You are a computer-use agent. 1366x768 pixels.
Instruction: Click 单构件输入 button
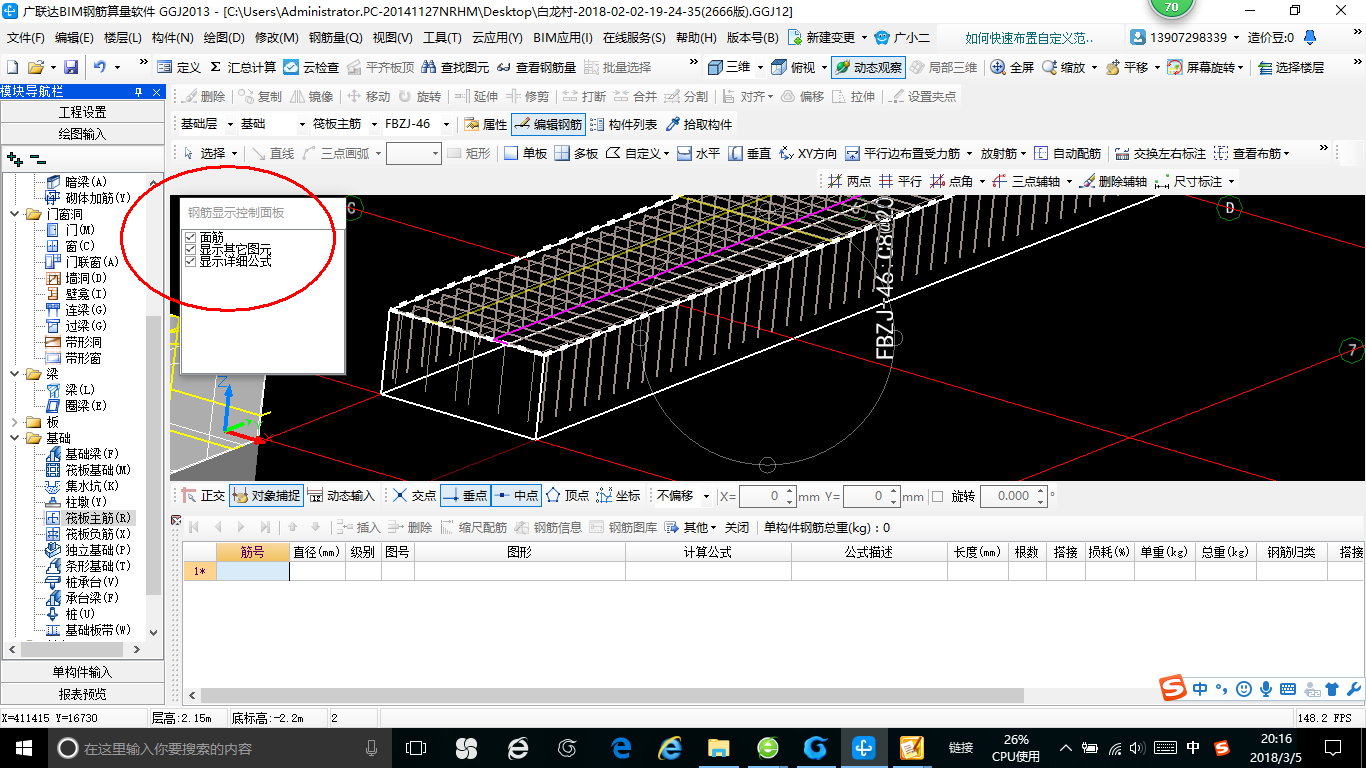(82, 672)
